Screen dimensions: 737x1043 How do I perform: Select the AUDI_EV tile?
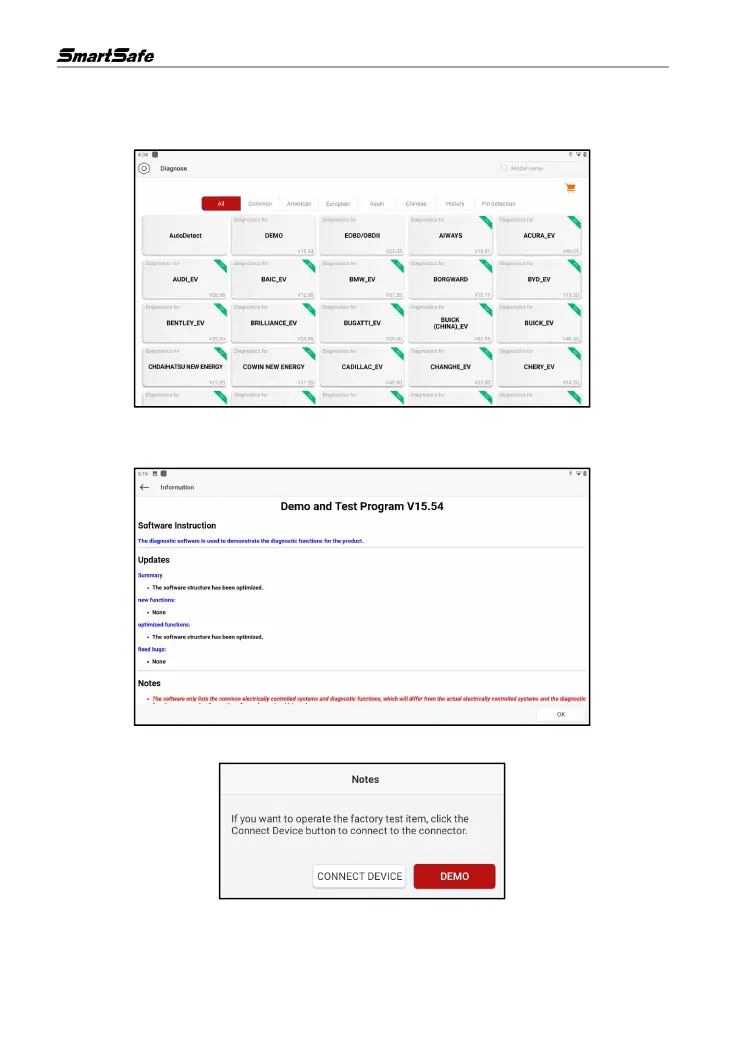(x=185, y=279)
